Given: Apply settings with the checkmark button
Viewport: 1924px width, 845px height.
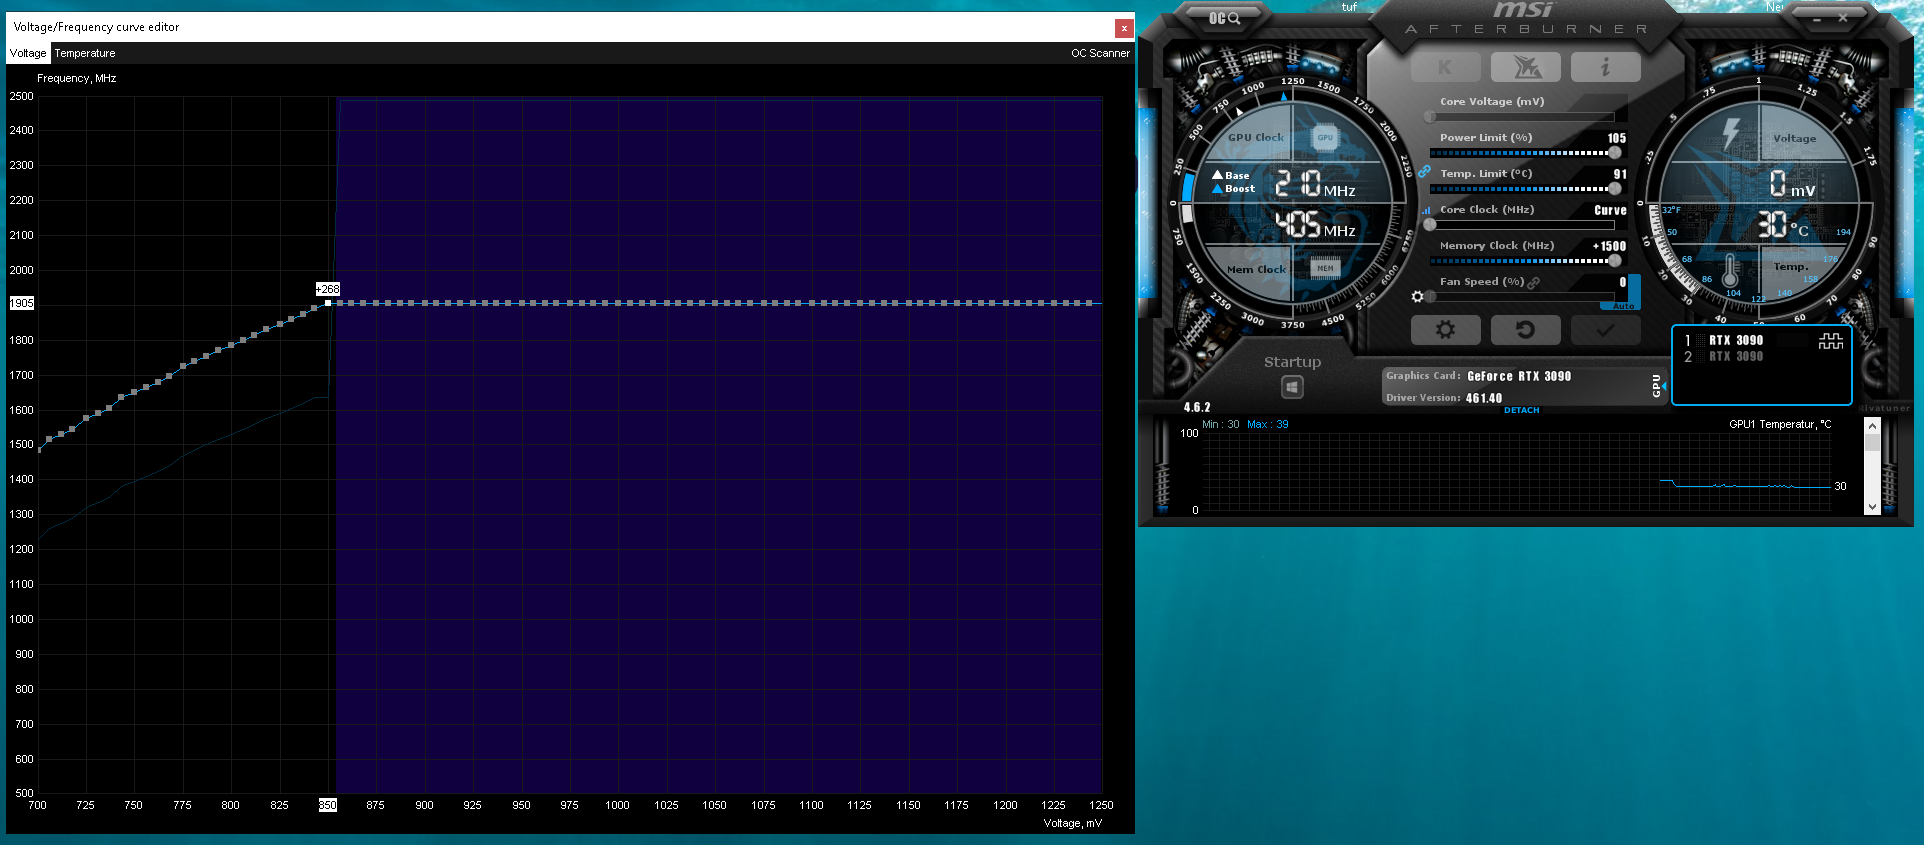Looking at the screenshot, I should point(1605,329).
